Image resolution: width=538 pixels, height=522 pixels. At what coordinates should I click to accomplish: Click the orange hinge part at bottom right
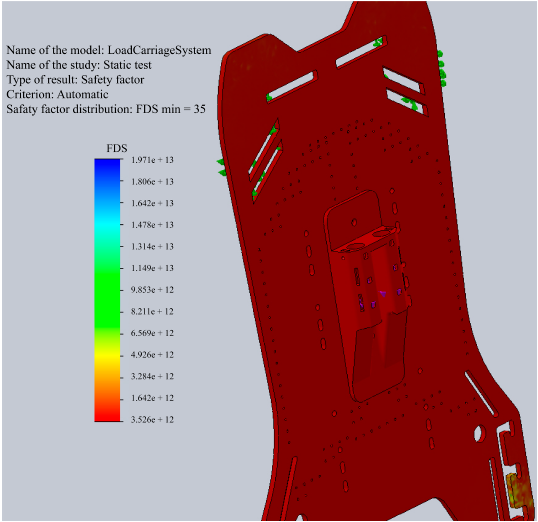(520, 491)
